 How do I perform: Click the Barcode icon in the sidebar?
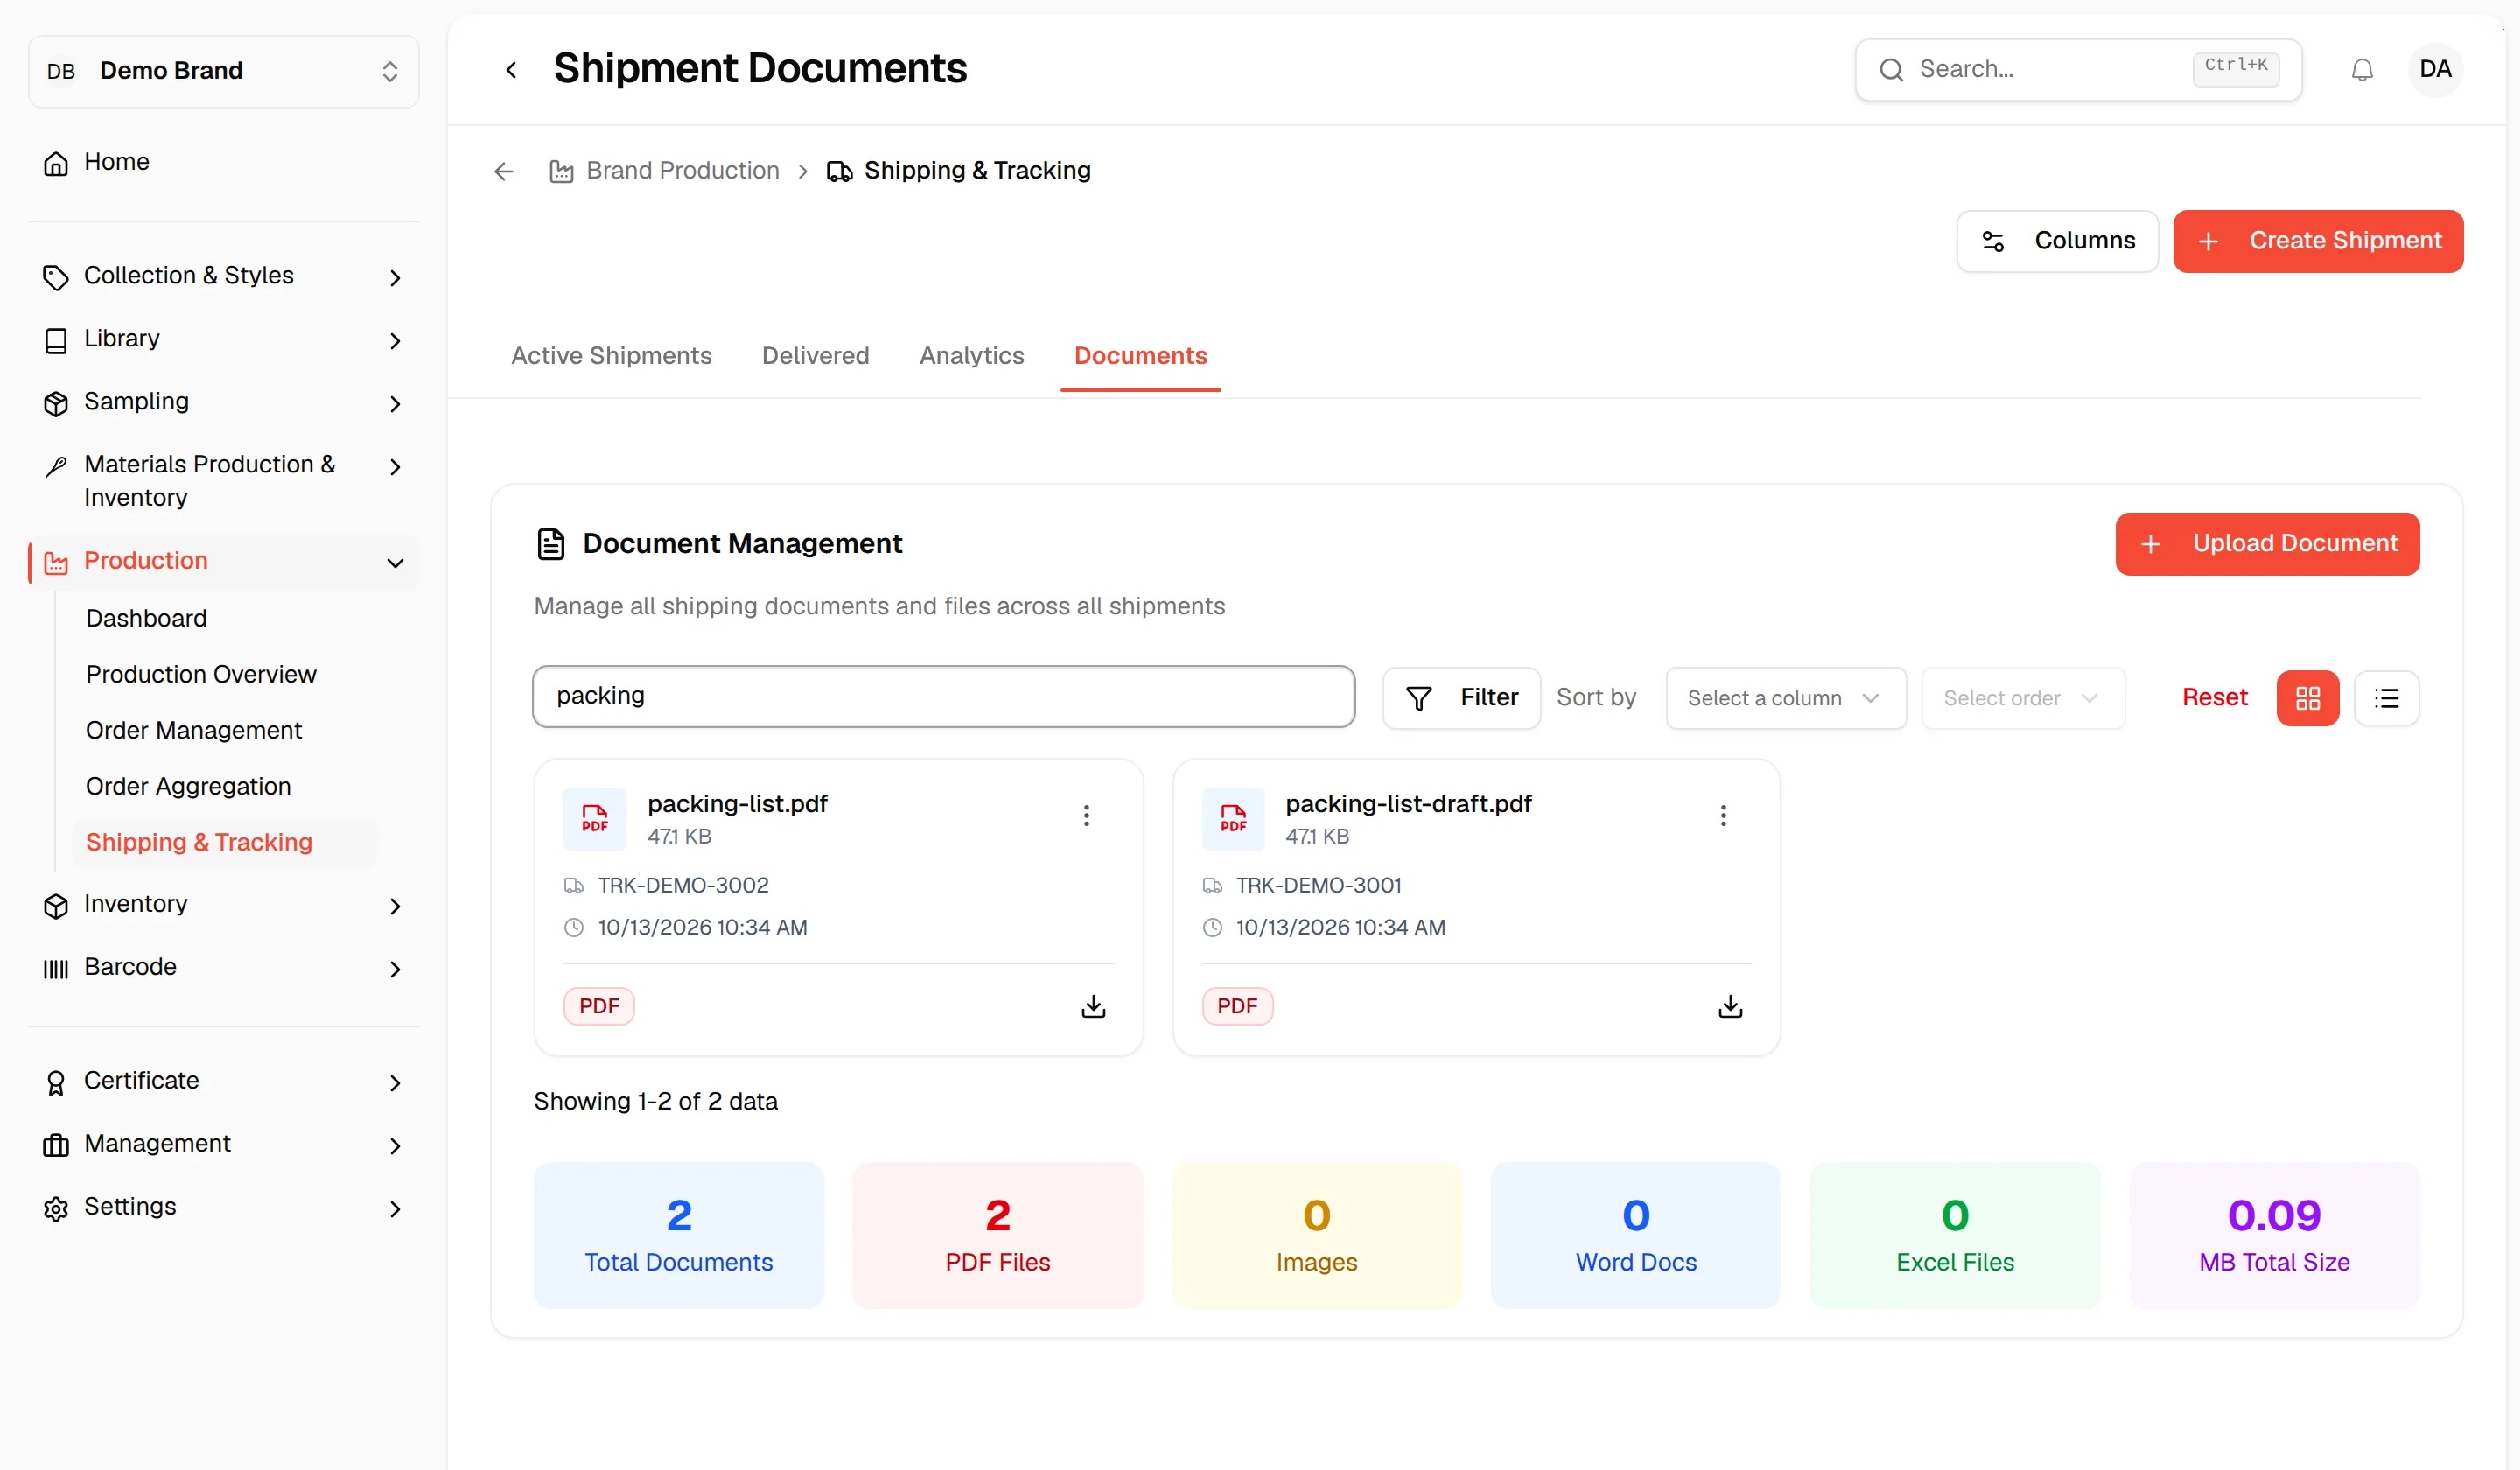[x=56, y=968]
